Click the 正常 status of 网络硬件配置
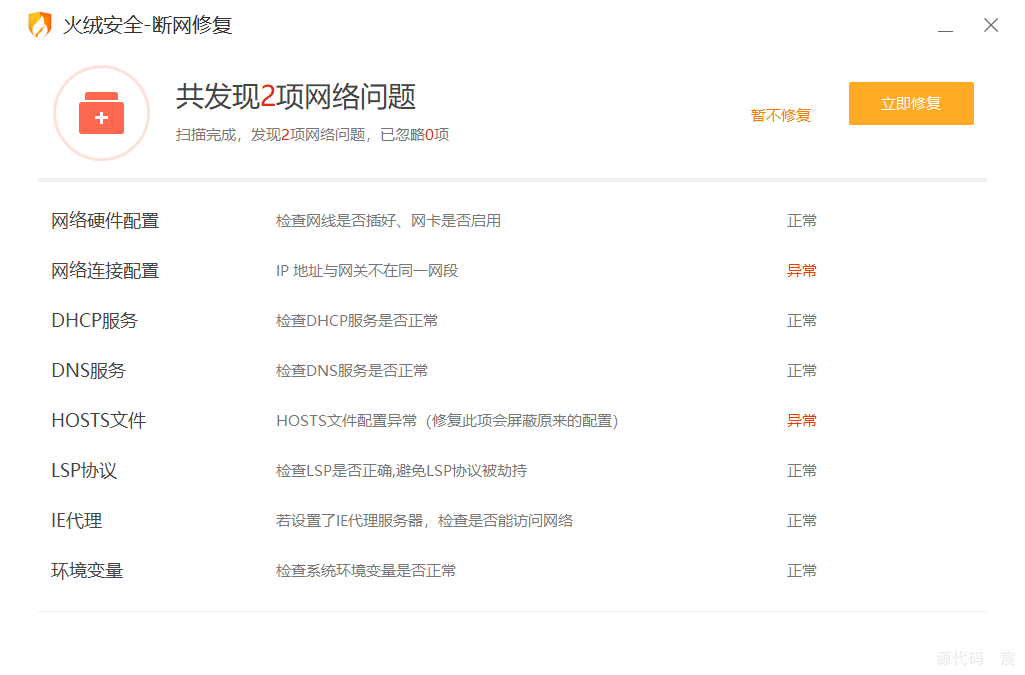Image resolution: width=1025 pixels, height=675 pixels. (802, 221)
